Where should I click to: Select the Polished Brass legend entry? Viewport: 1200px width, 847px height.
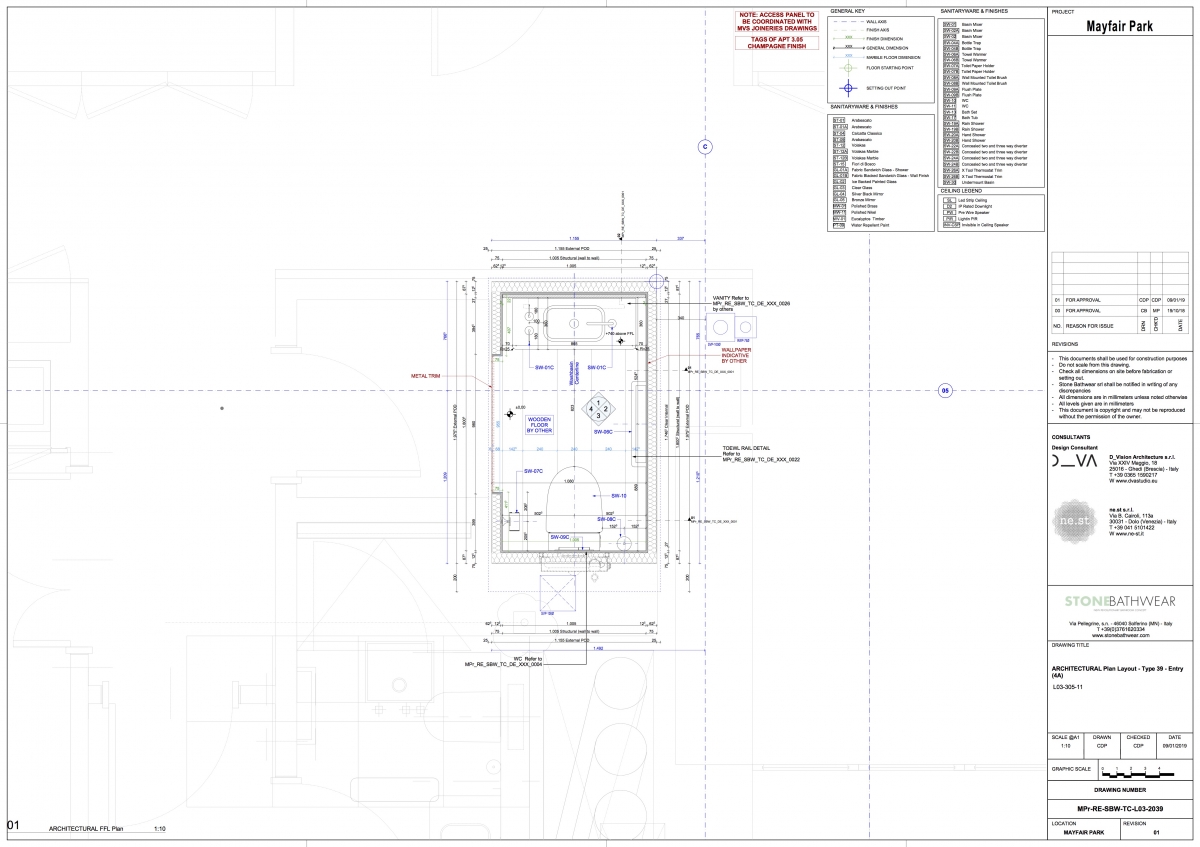856,206
